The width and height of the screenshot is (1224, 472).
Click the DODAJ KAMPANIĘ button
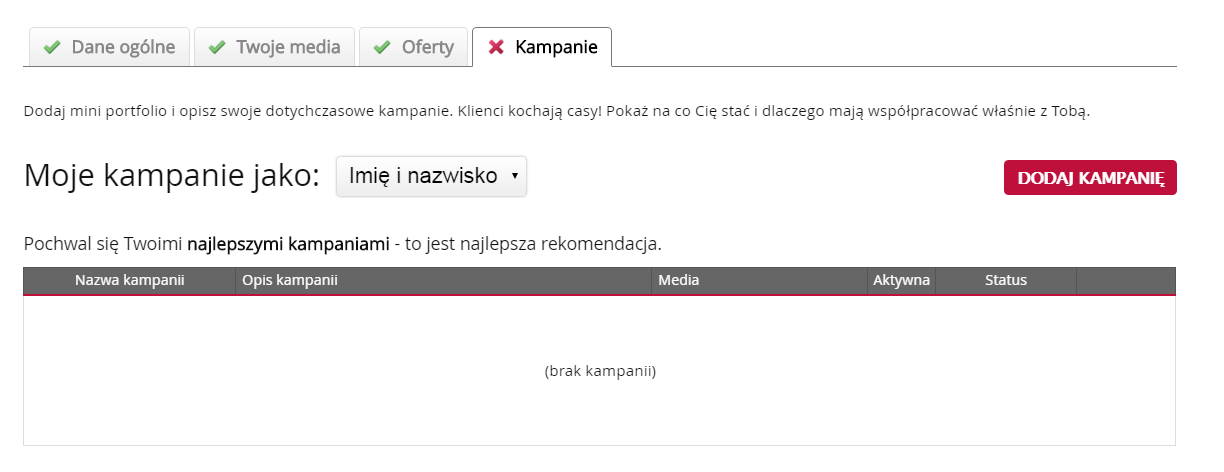click(x=1090, y=177)
